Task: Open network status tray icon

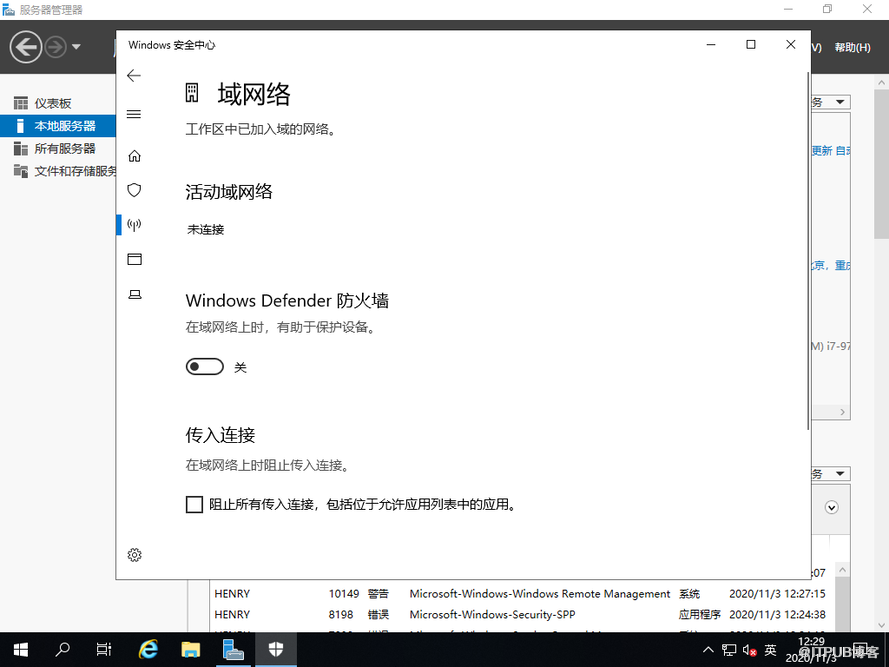Action: click(729, 650)
